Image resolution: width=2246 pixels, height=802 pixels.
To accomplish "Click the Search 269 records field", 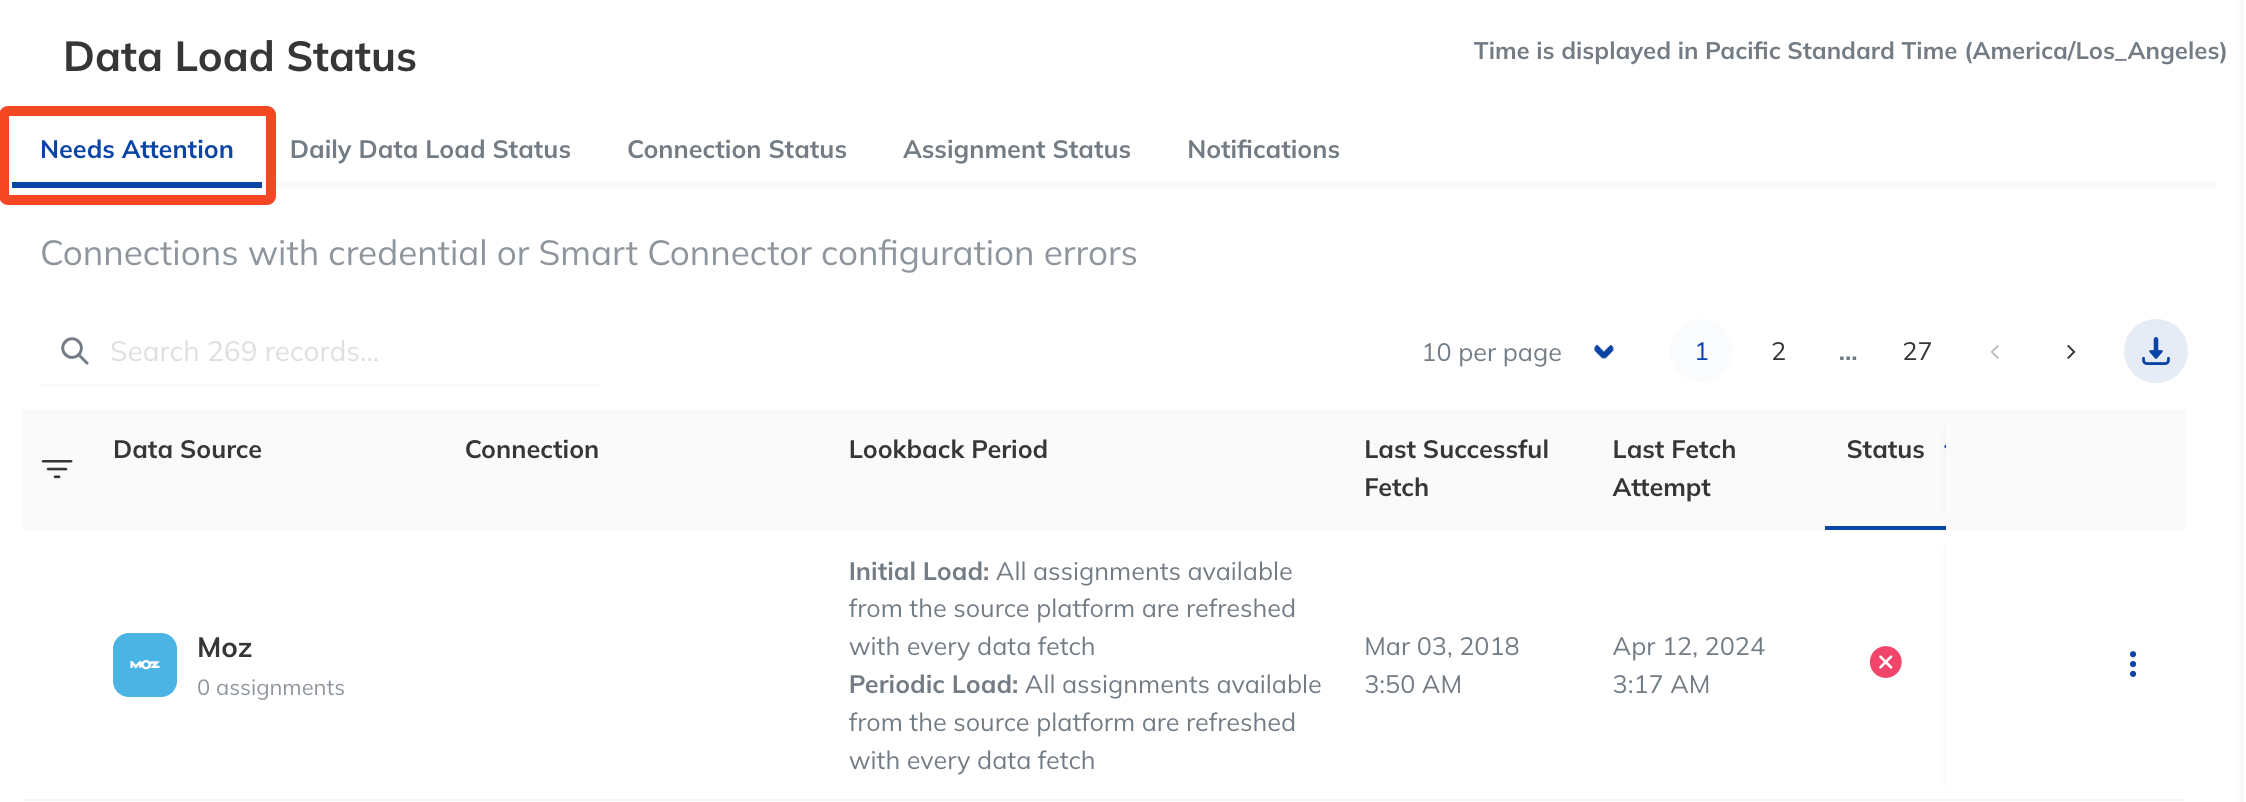I will point(320,352).
